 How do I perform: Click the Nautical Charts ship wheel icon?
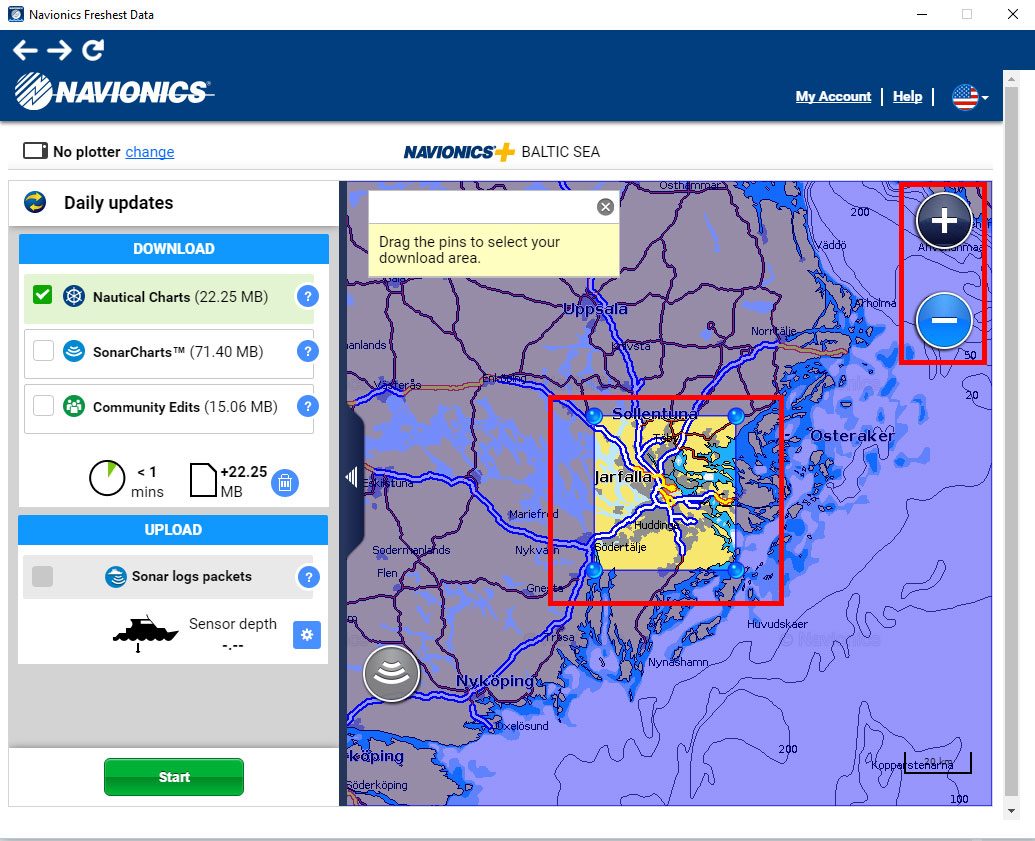point(74,296)
